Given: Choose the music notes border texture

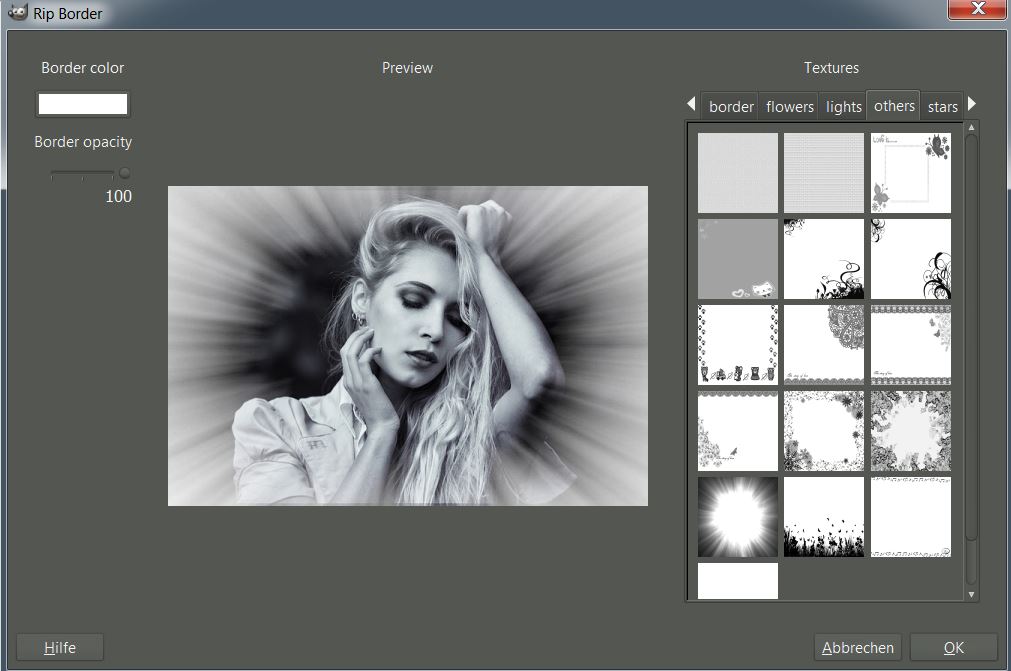Looking at the screenshot, I should [x=910, y=516].
